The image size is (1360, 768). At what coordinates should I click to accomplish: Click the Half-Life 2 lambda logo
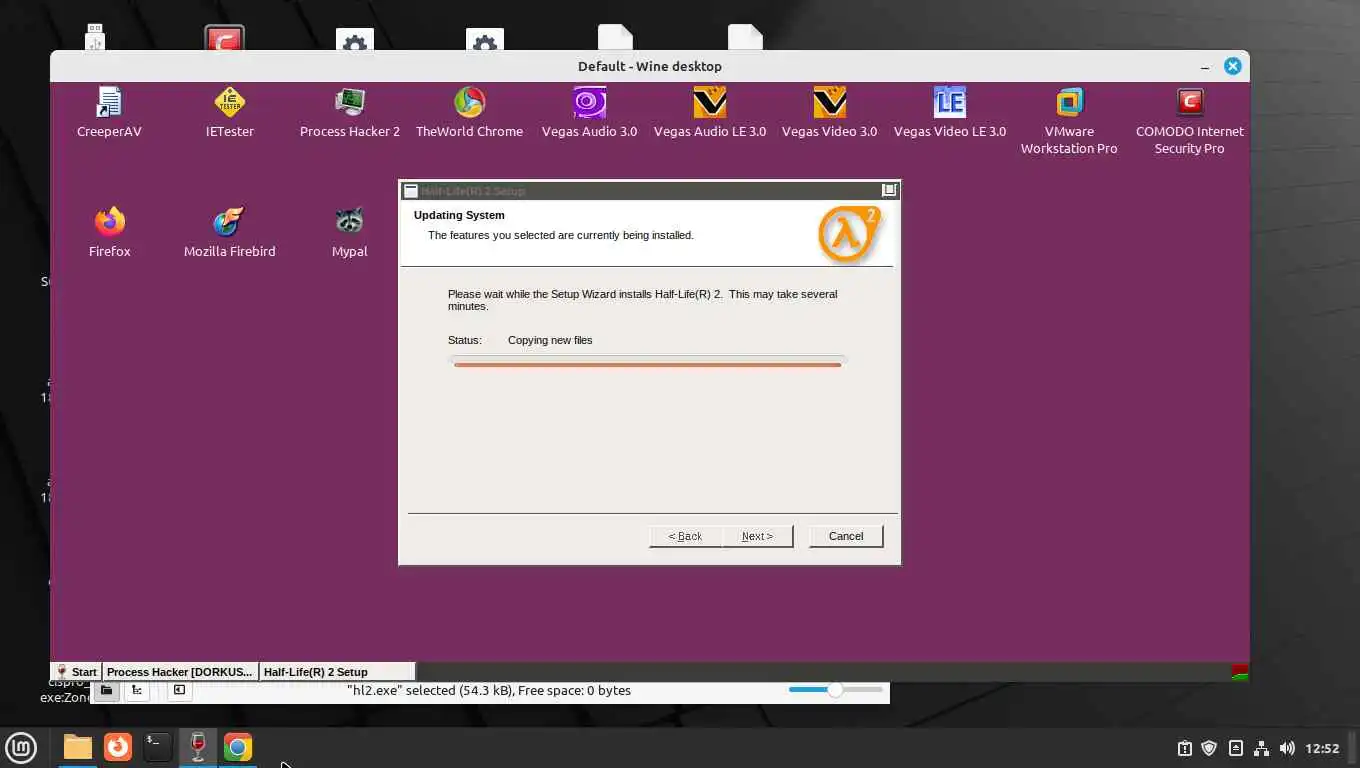pyautogui.click(x=850, y=234)
